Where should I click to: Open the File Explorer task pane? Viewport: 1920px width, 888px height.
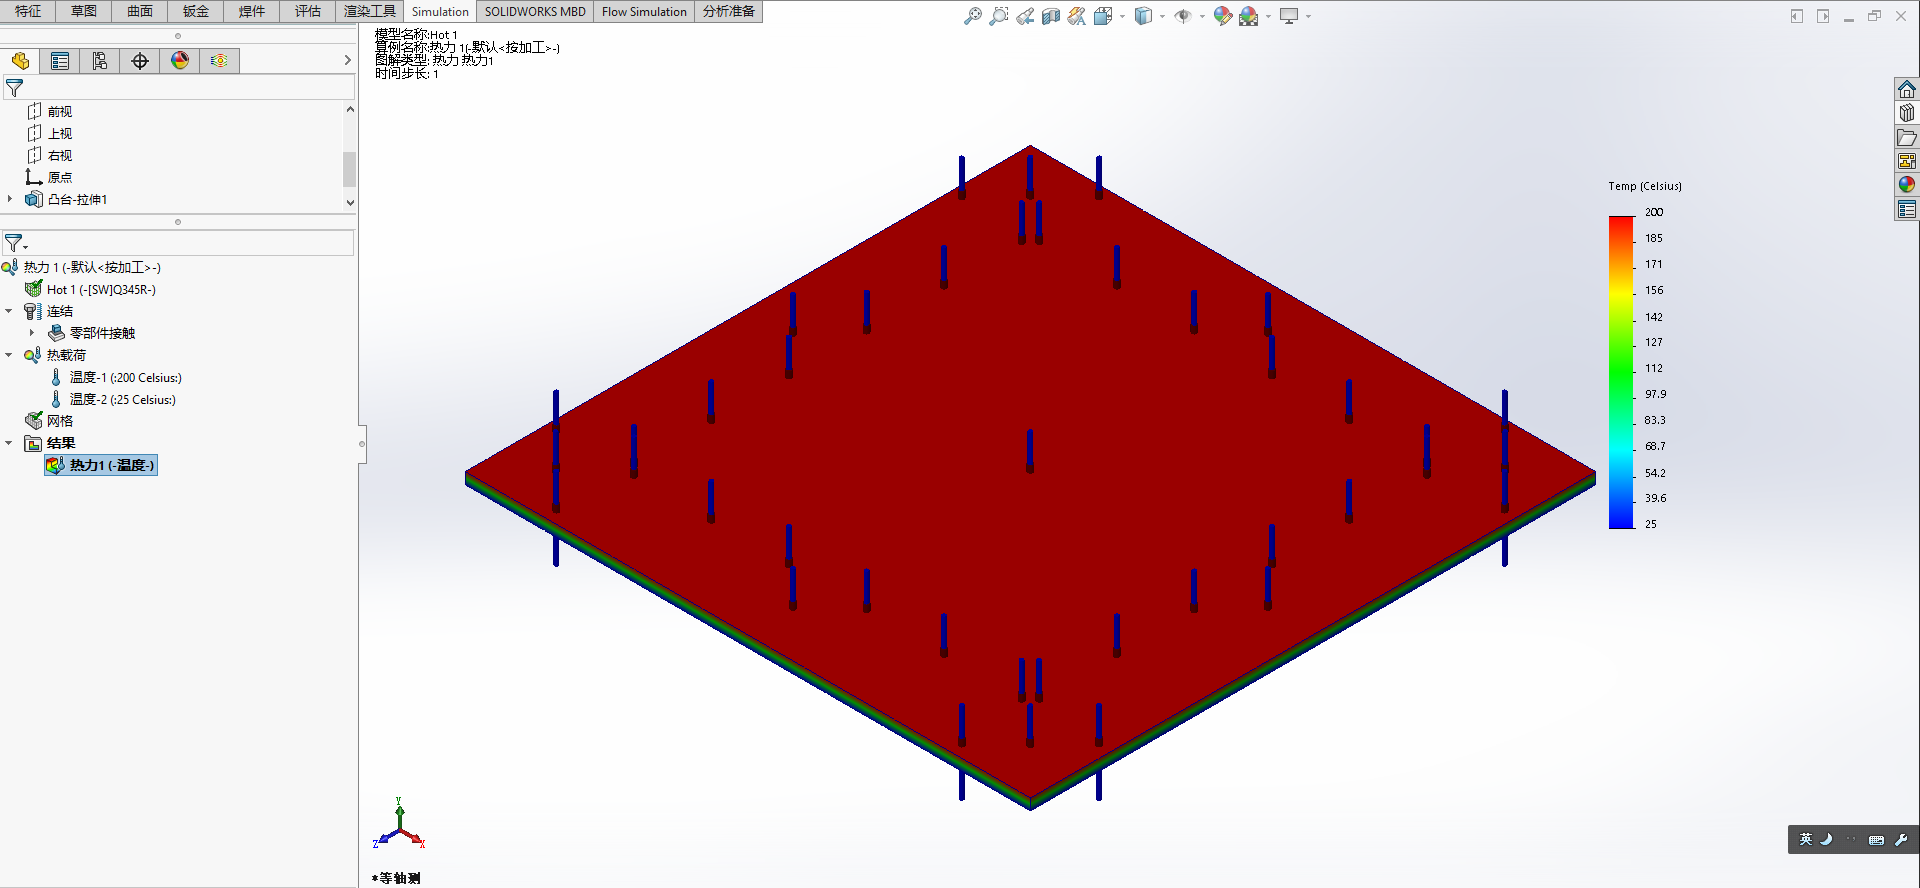tap(1907, 137)
